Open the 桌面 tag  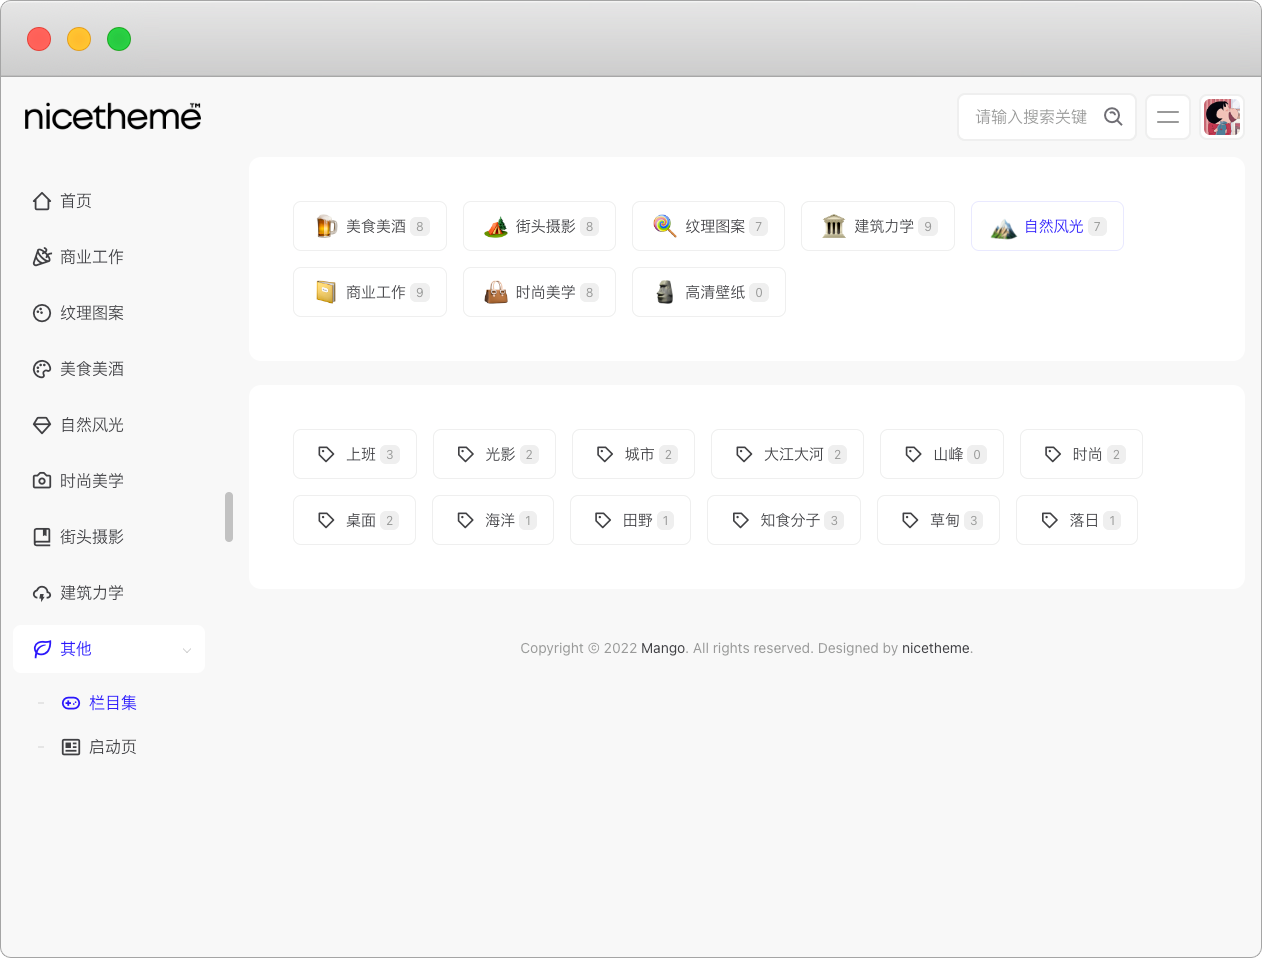(354, 520)
